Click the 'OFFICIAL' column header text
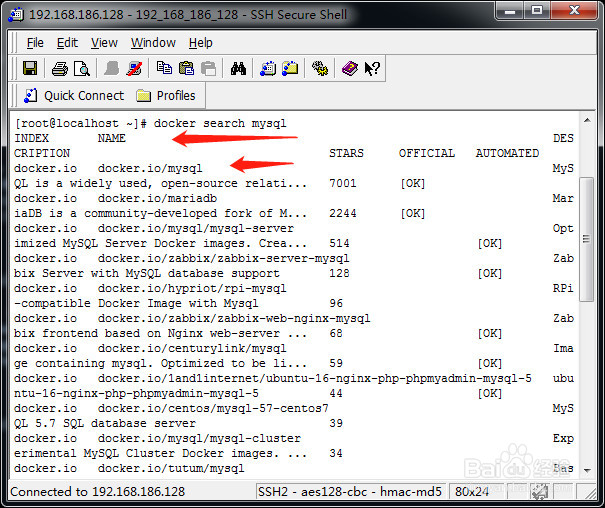Image resolution: width=605 pixels, height=508 pixels. [x=427, y=153]
